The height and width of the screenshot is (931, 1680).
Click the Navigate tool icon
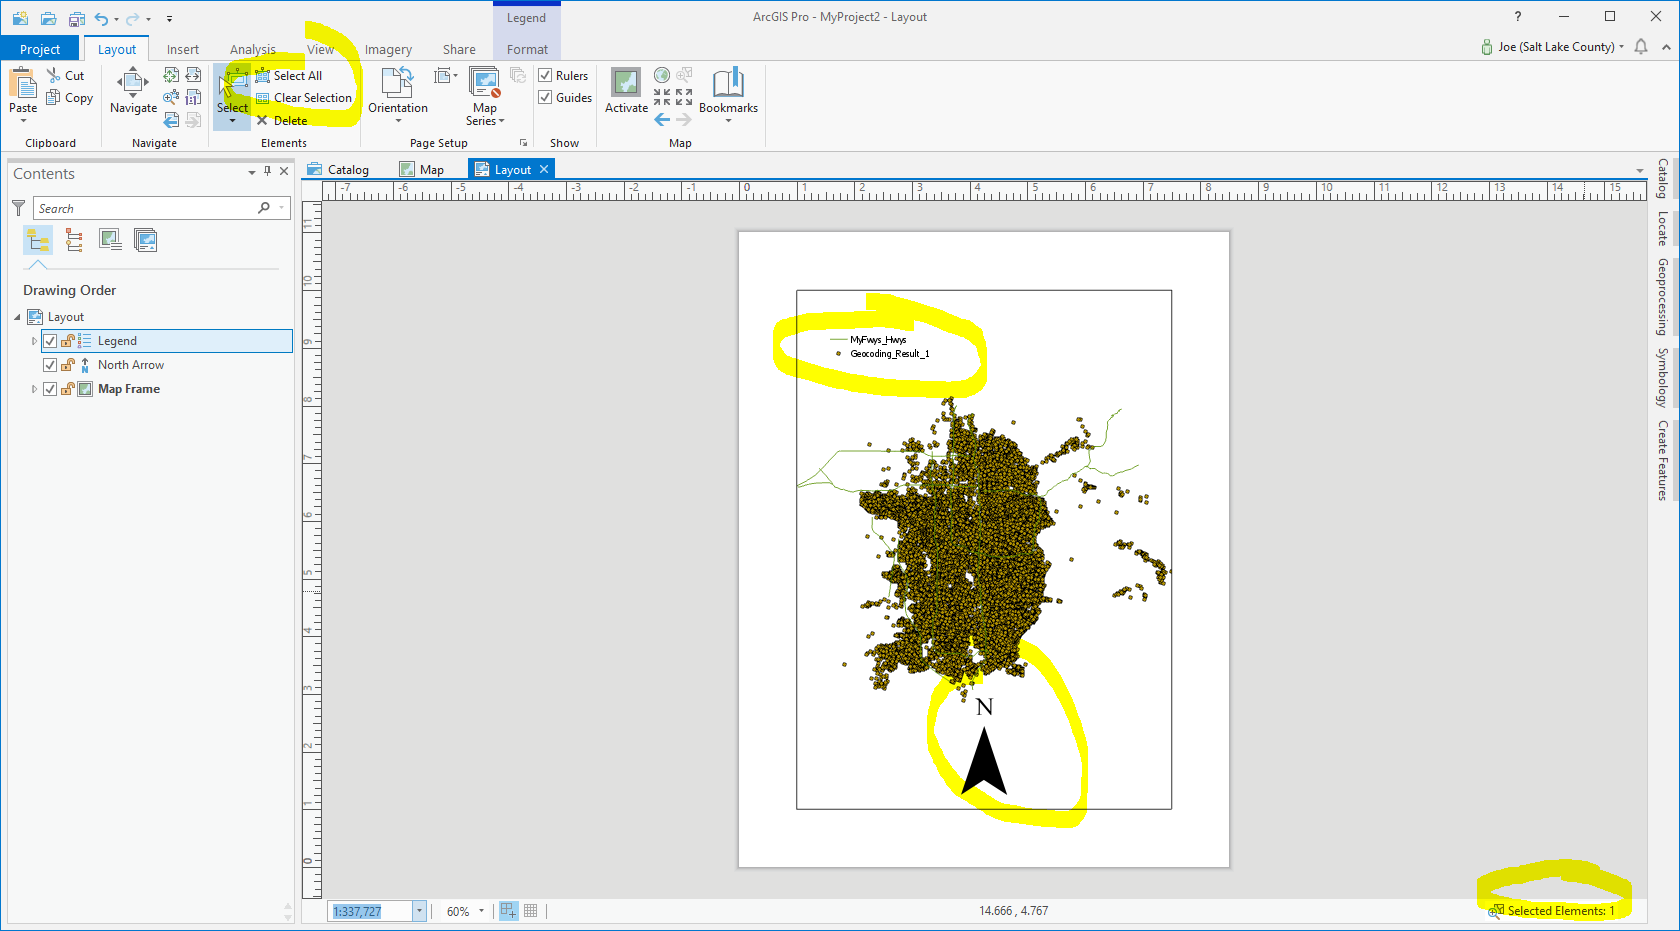coord(133,83)
